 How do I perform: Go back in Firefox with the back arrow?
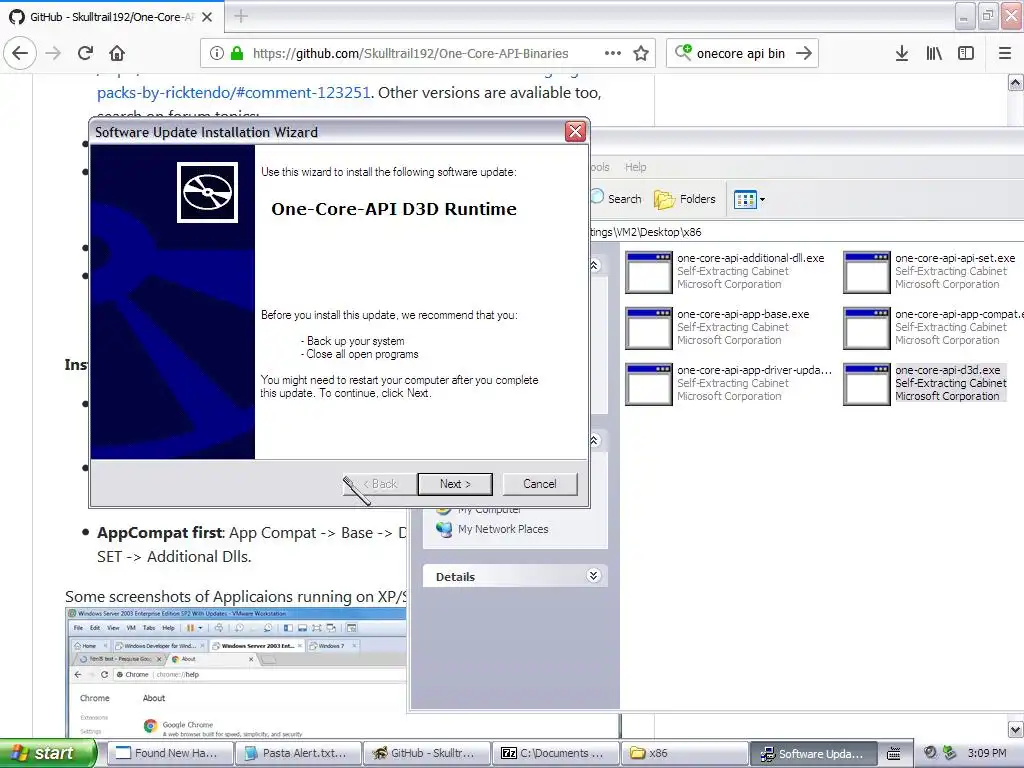(x=20, y=54)
